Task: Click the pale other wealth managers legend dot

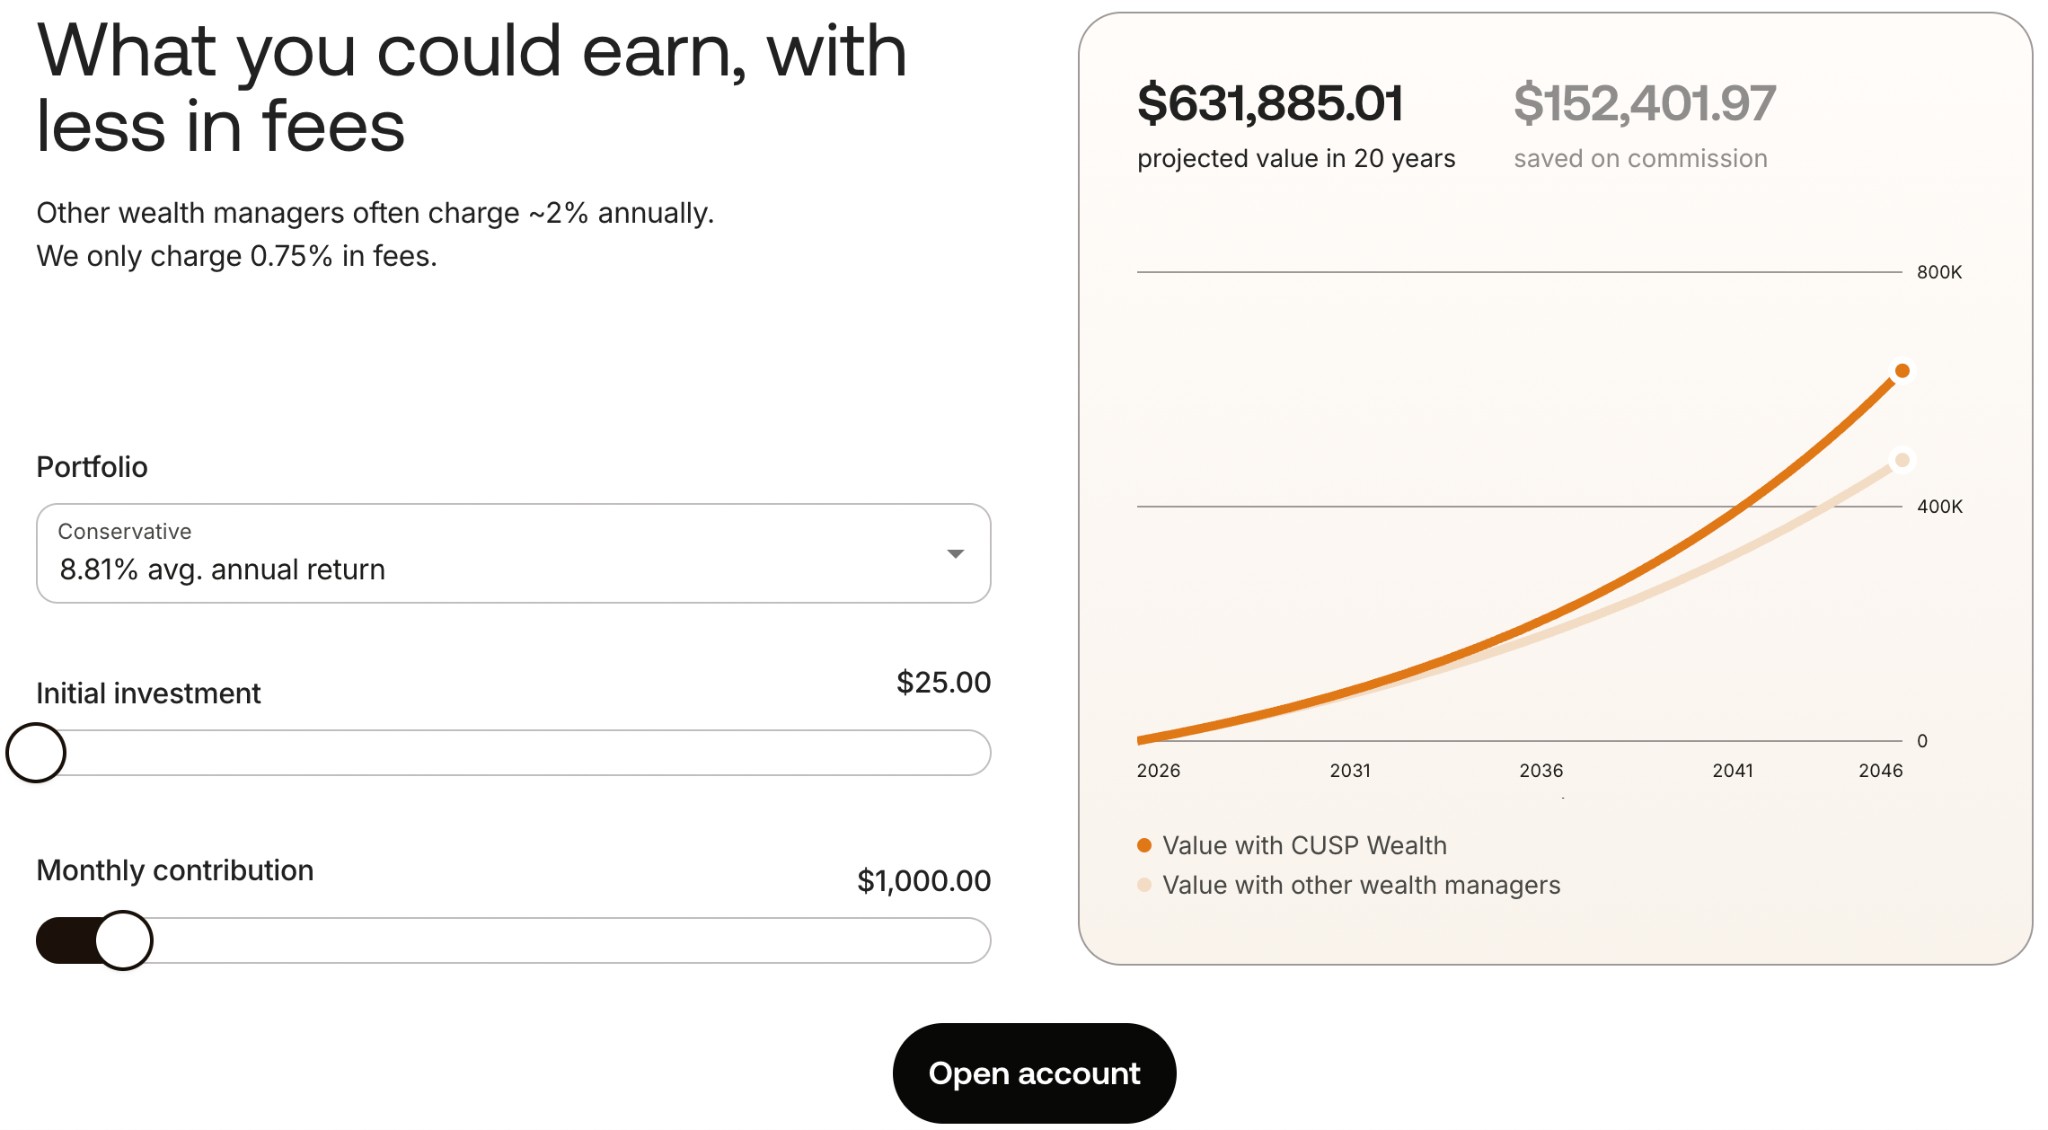Action: pyautogui.click(x=1144, y=885)
